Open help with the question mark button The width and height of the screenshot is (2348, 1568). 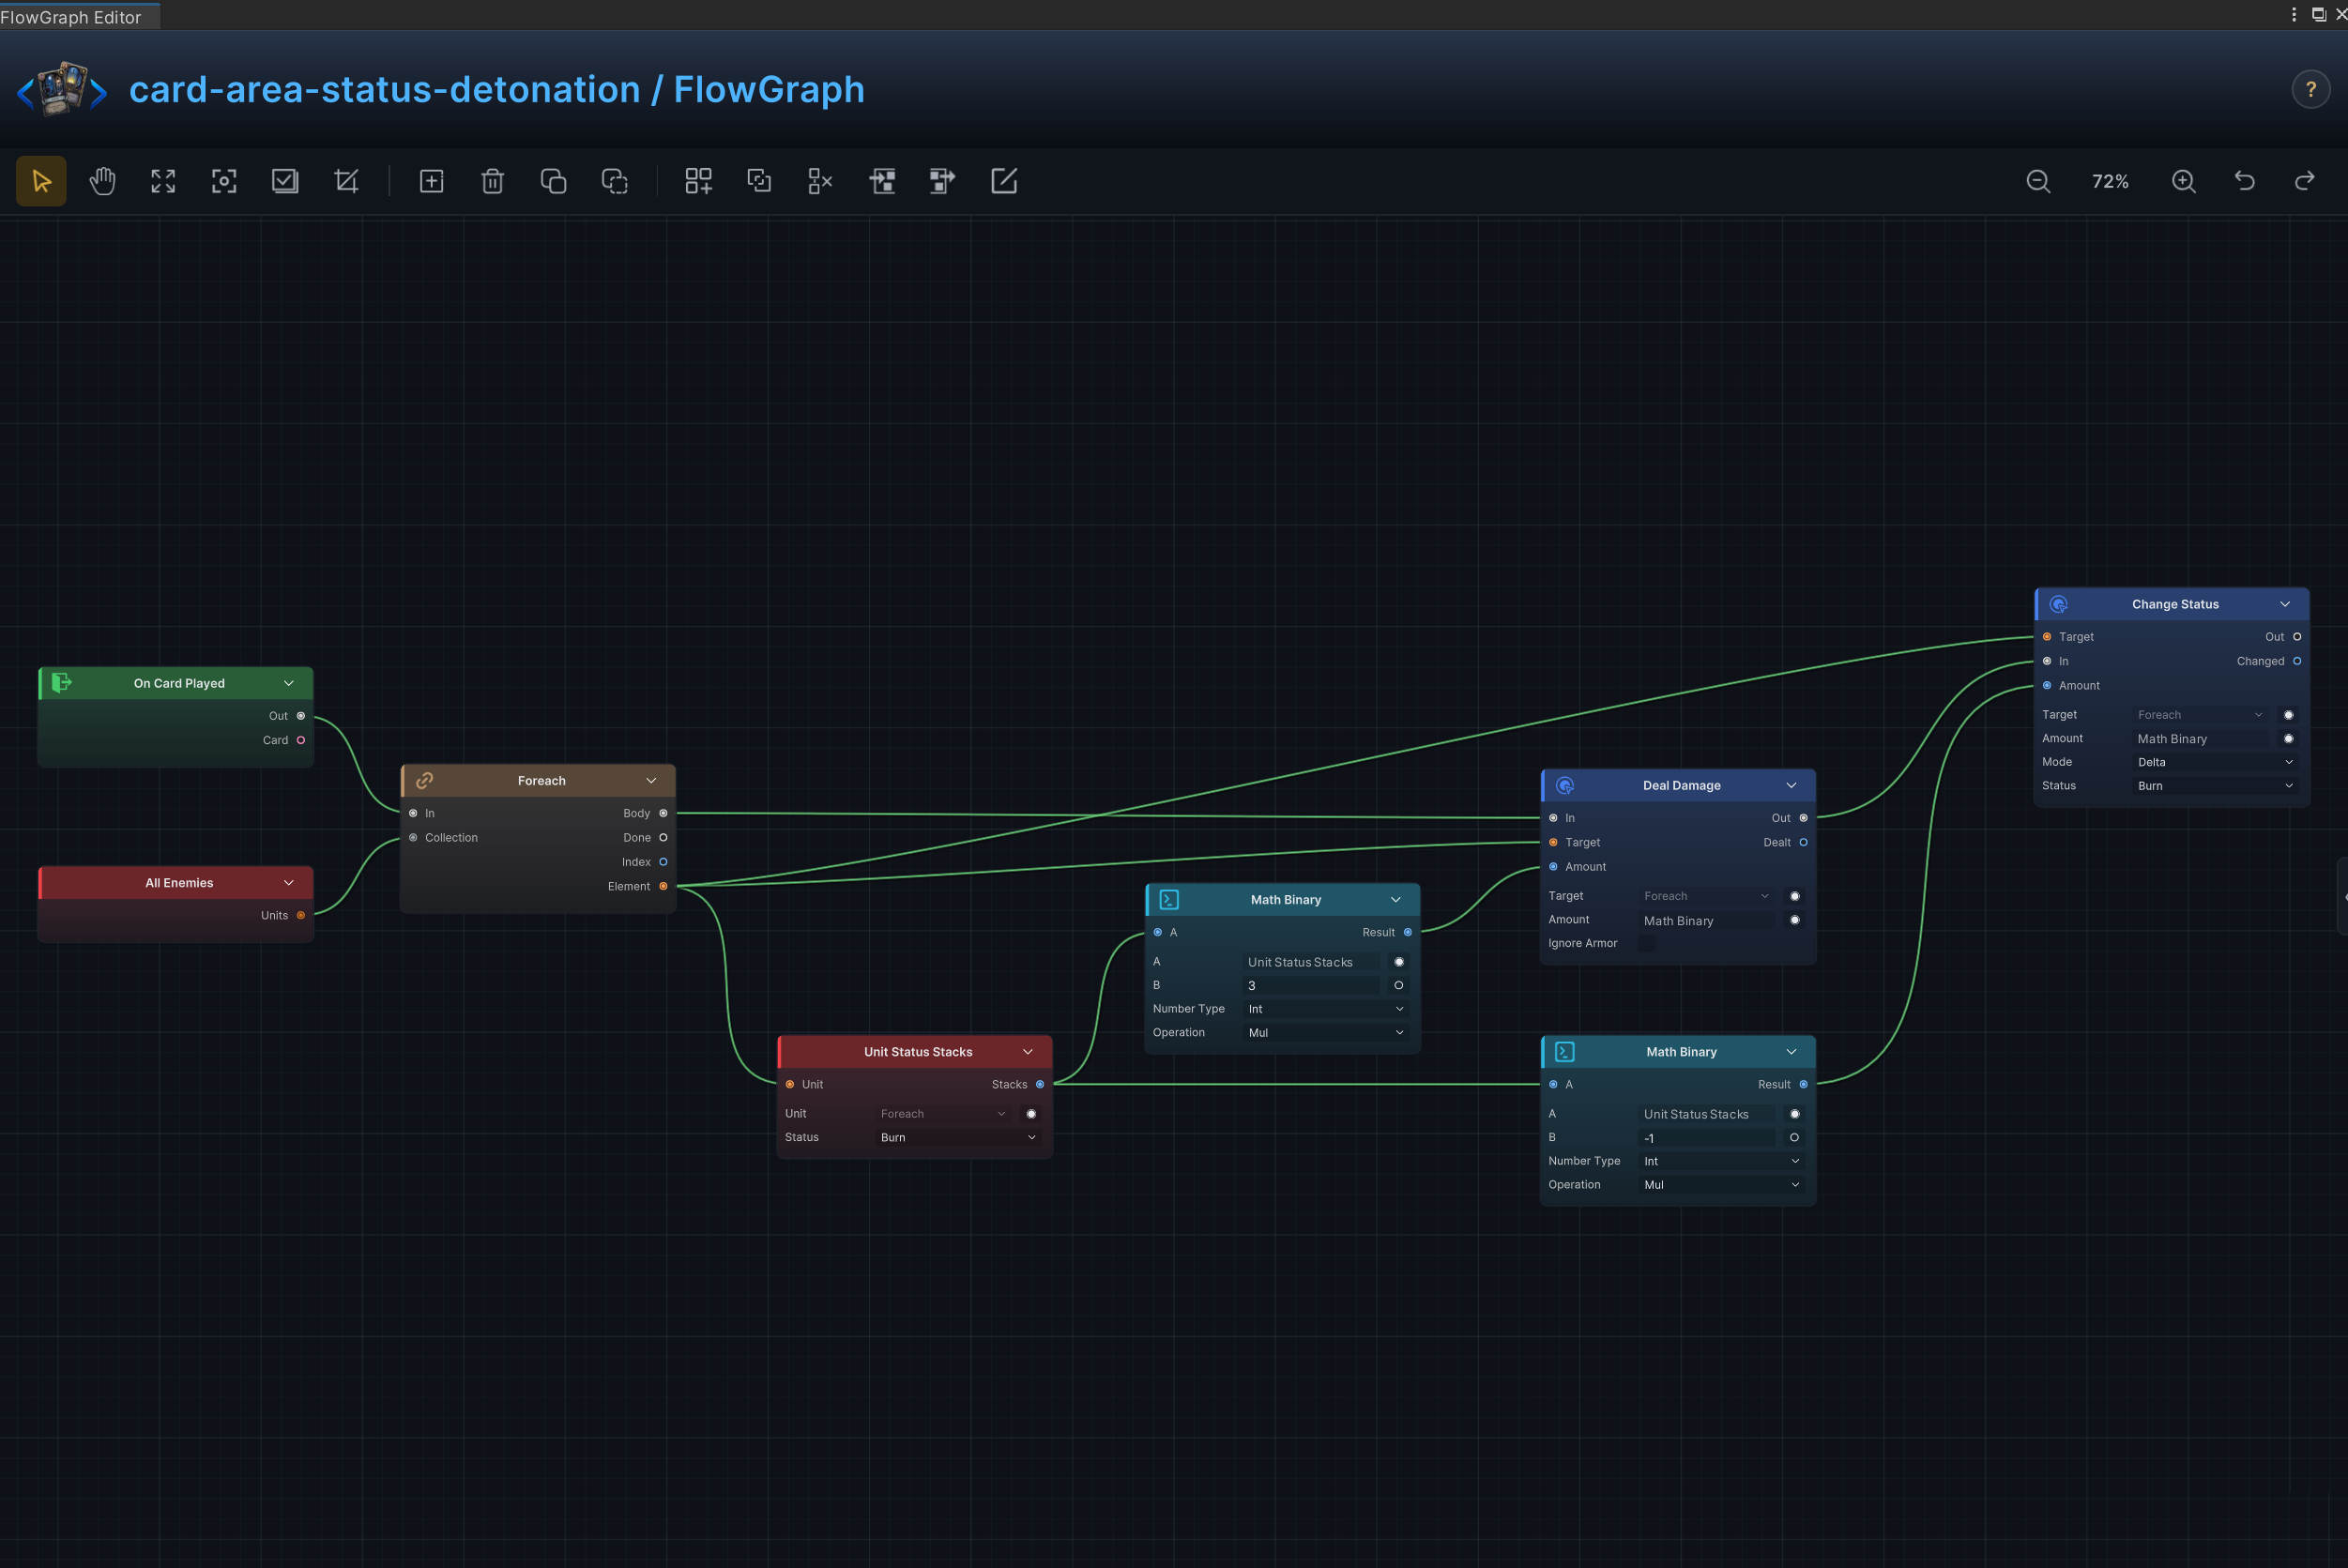2310,90
